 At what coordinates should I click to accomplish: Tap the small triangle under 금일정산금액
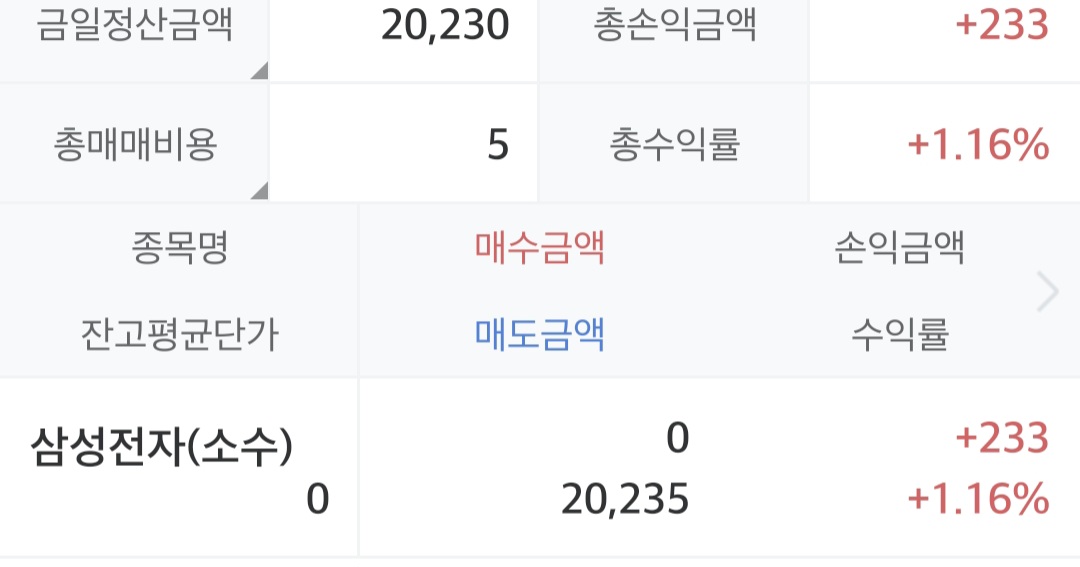pos(259,70)
